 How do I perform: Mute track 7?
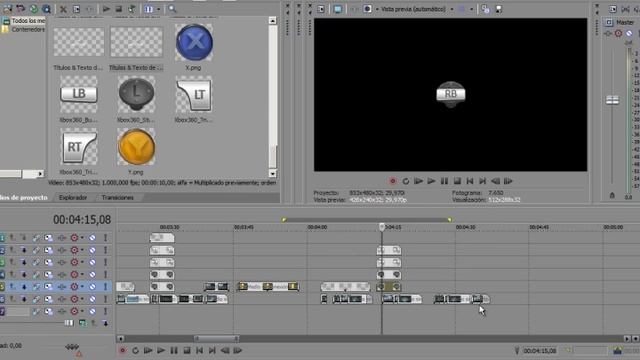coord(93,311)
